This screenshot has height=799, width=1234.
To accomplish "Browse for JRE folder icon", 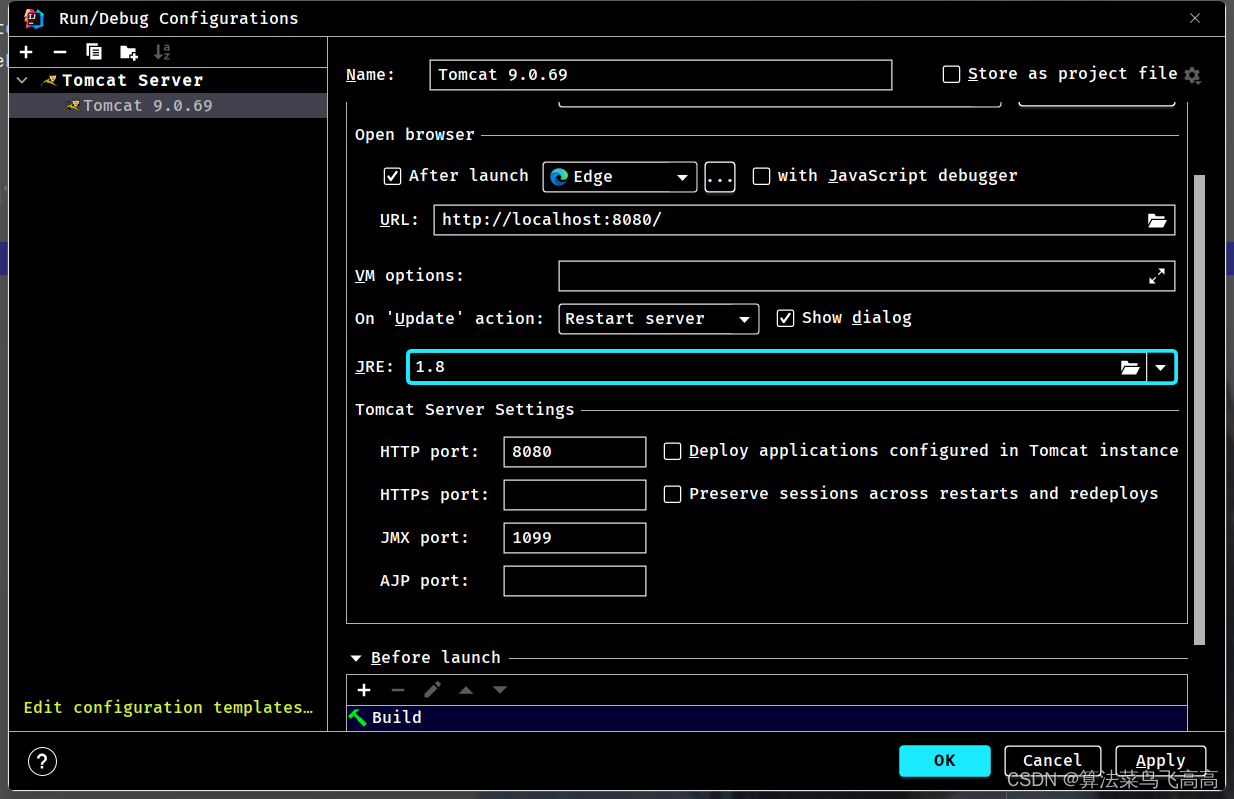I will point(1130,367).
